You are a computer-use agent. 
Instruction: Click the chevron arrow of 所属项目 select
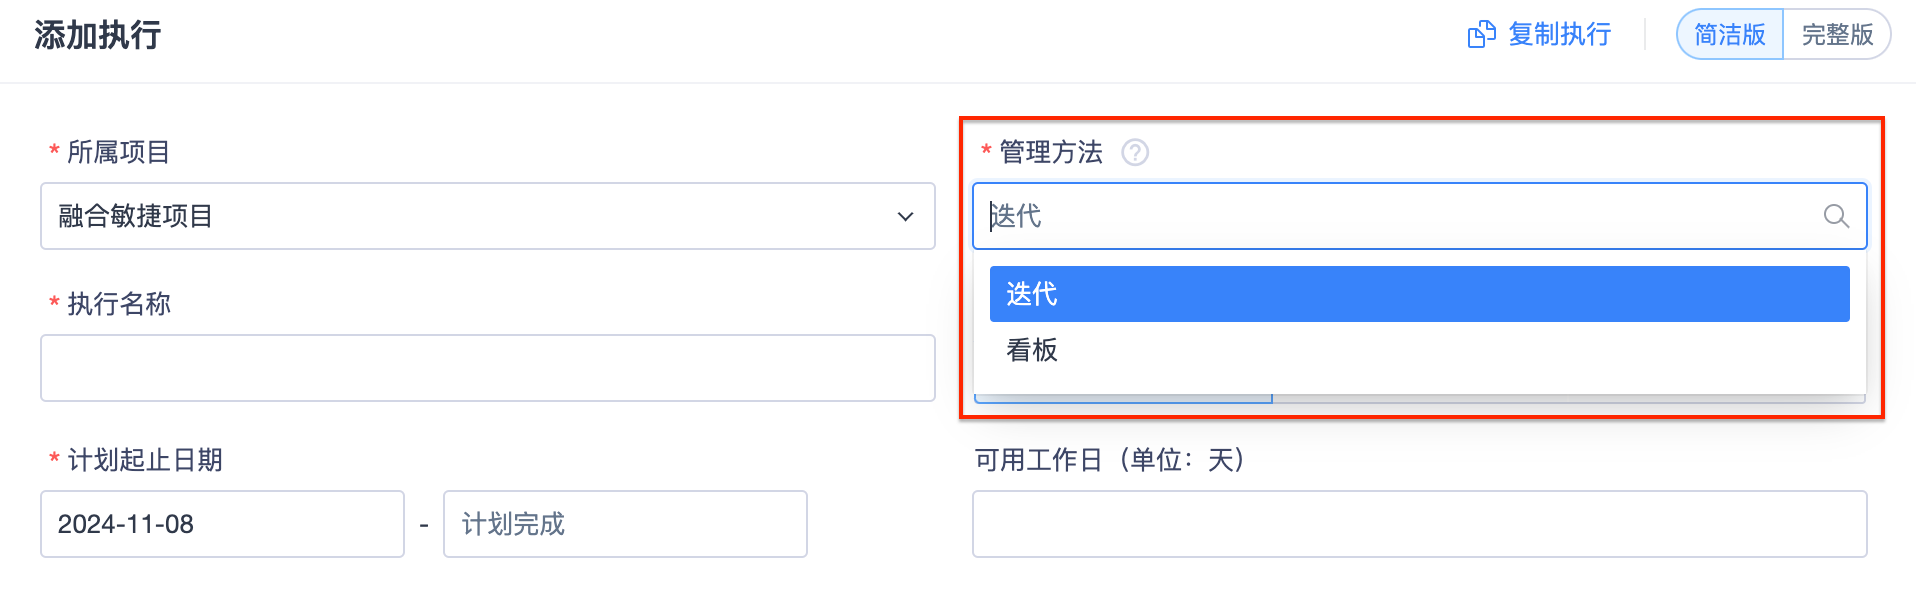[x=906, y=216]
